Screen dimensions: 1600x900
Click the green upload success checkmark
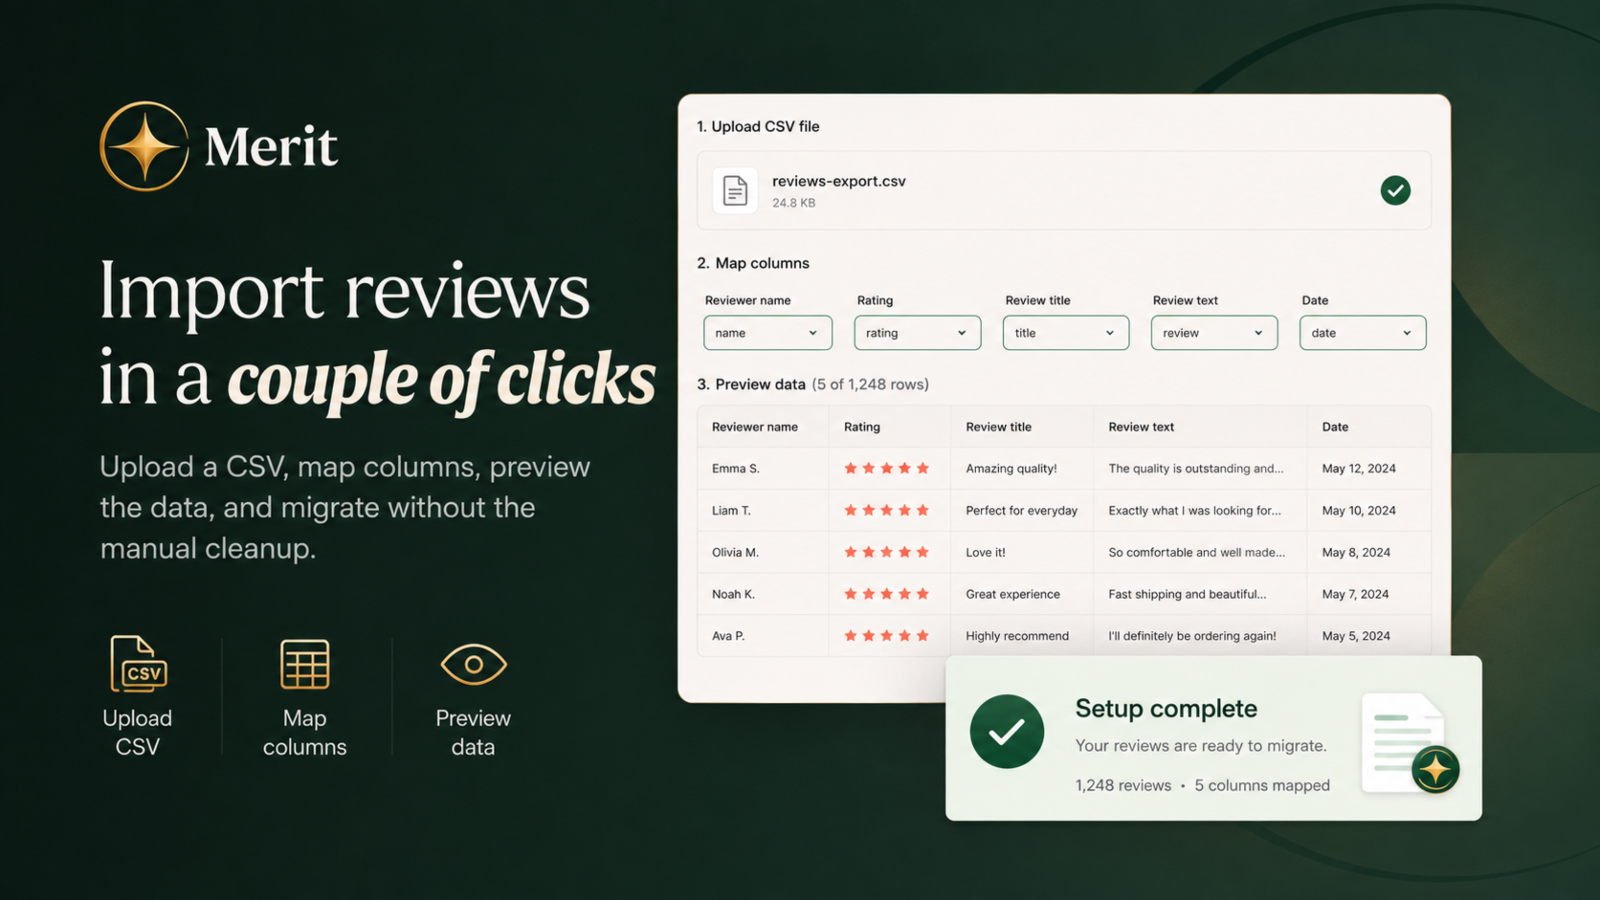(x=1395, y=190)
